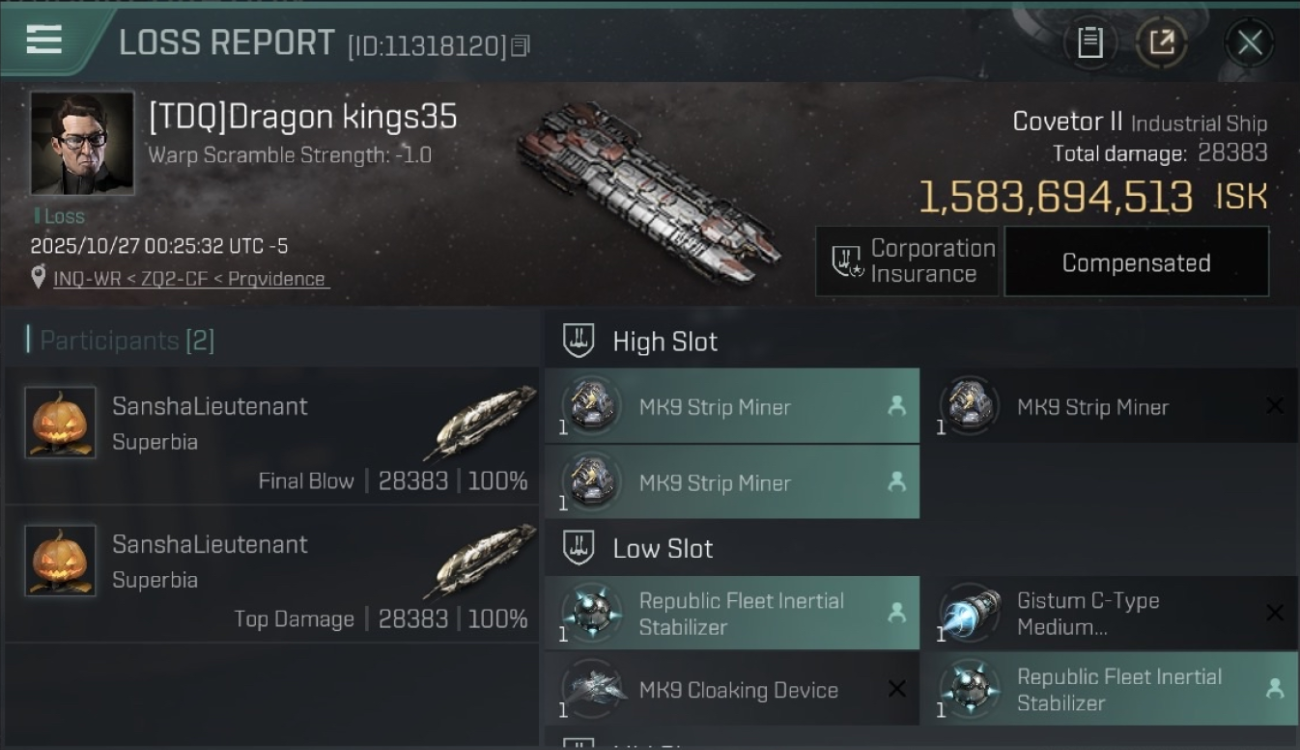Click the High Slot section header

point(664,342)
